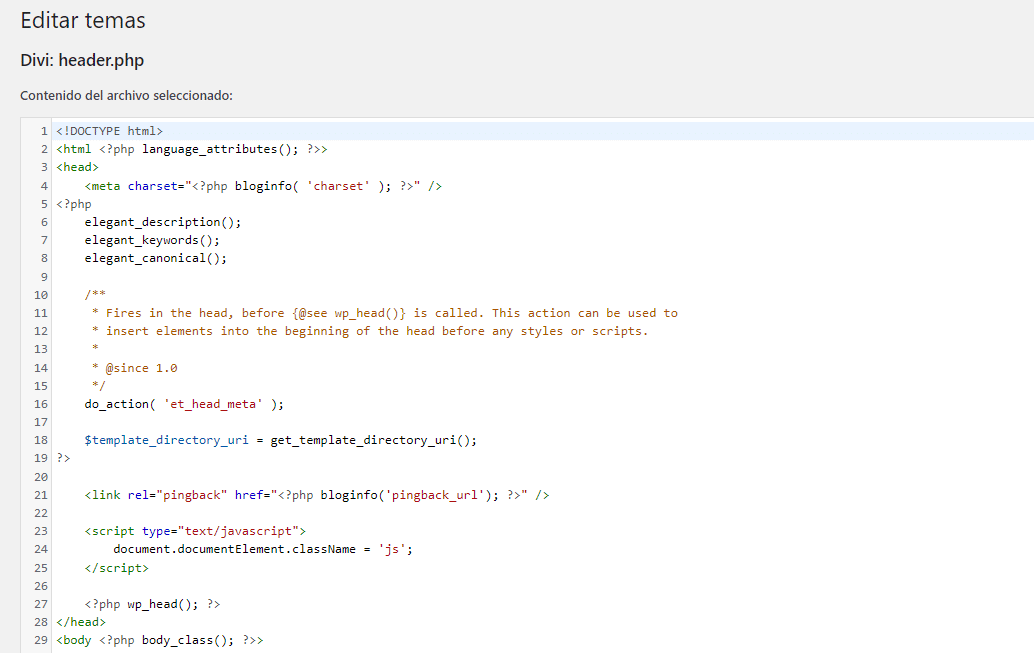Click get_template_directory_uri() call
Image resolution: width=1034 pixels, height=653 pixels.
pos(373,440)
